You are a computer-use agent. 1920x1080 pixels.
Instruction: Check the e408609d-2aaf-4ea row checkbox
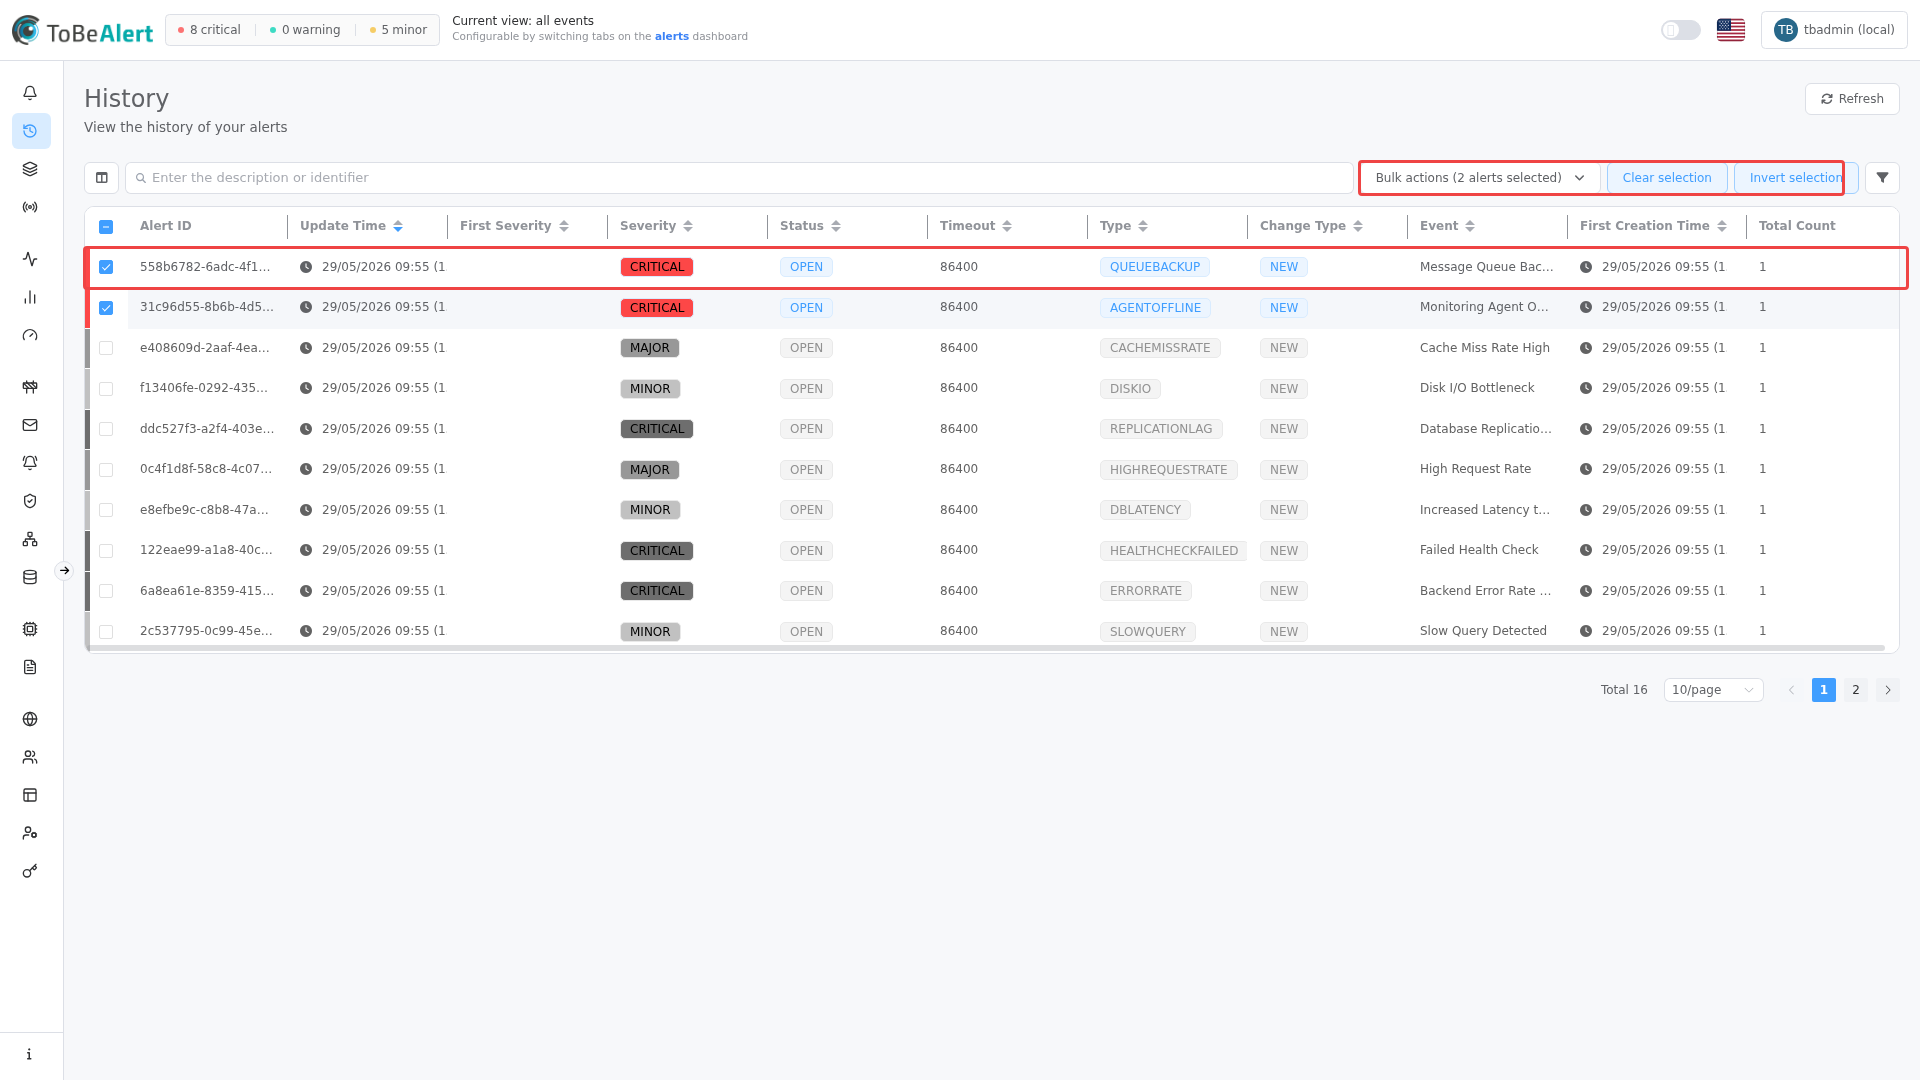pyautogui.click(x=106, y=348)
